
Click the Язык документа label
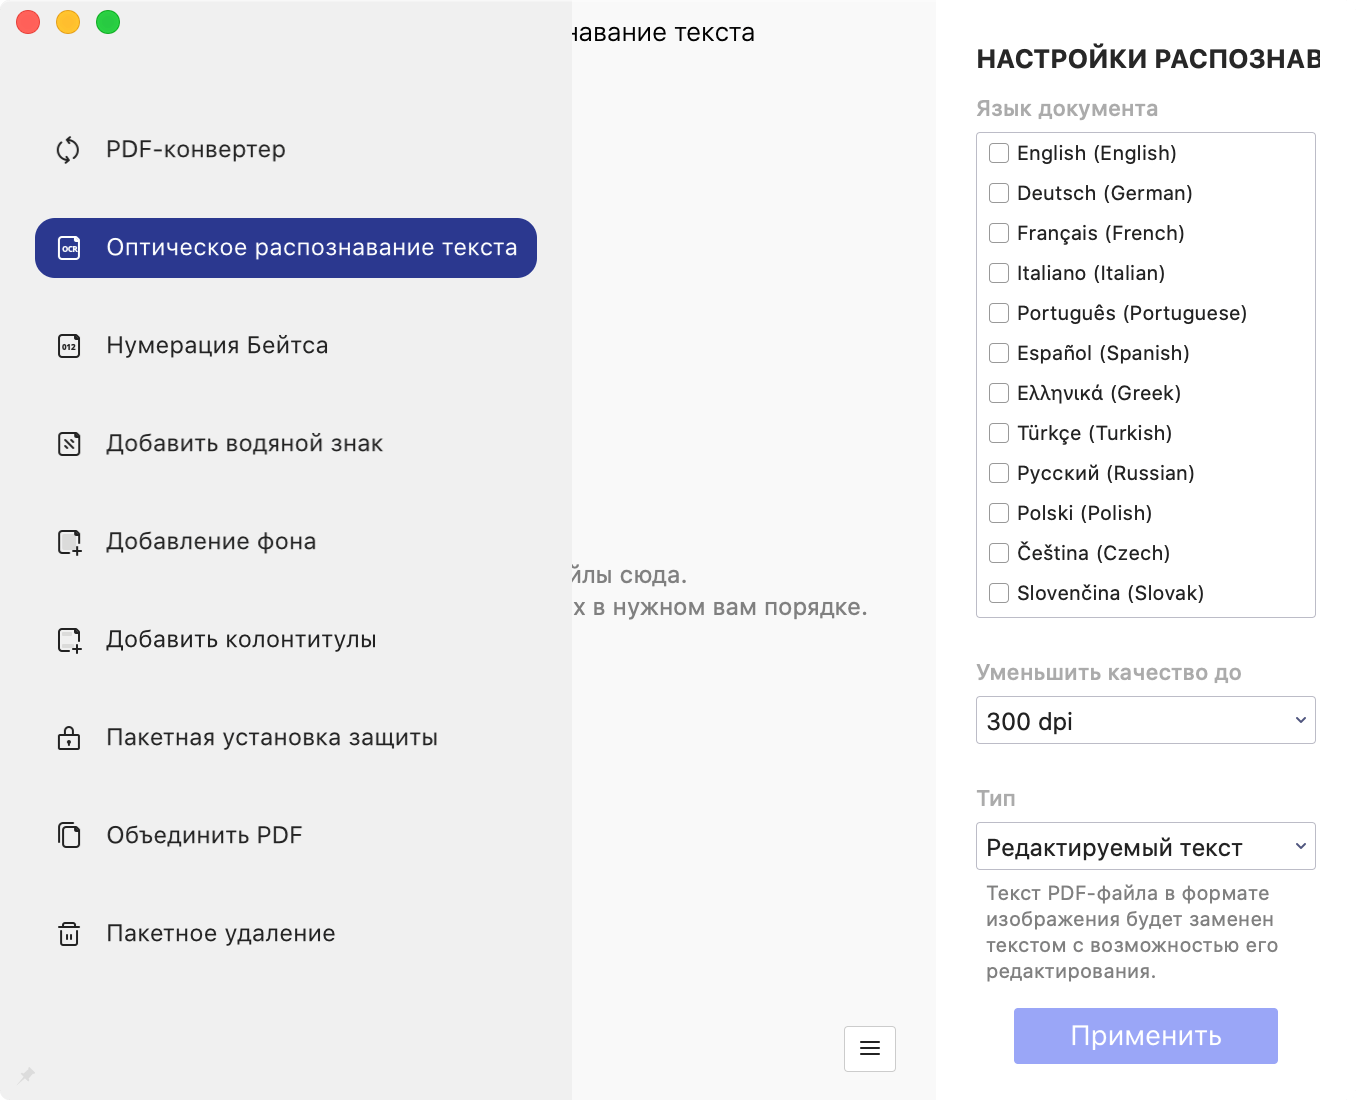point(1067,109)
